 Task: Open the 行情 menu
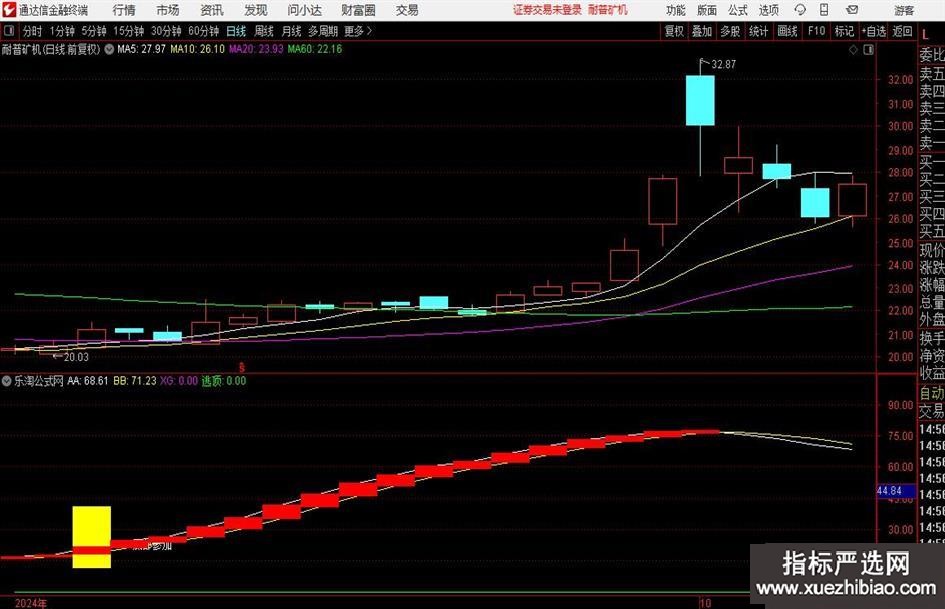click(x=124, y=10)
